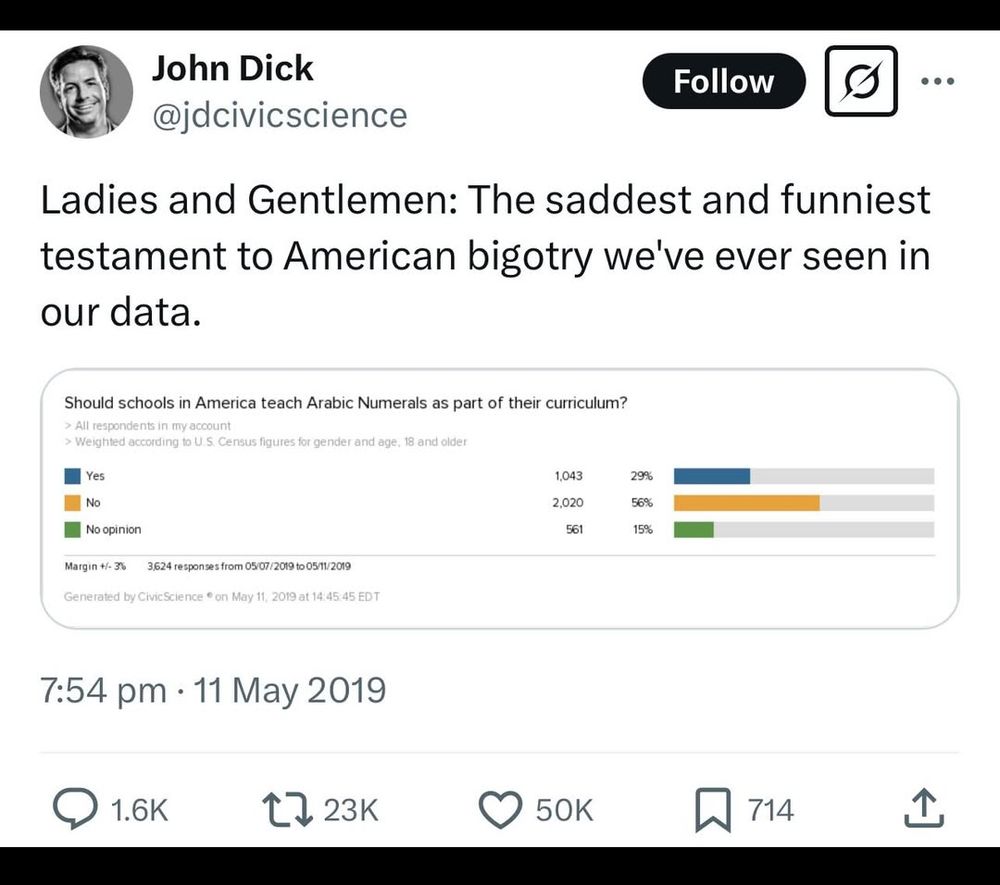Open the Grok slash icon button
This screenshot has height=885, width=1000.
861,81
